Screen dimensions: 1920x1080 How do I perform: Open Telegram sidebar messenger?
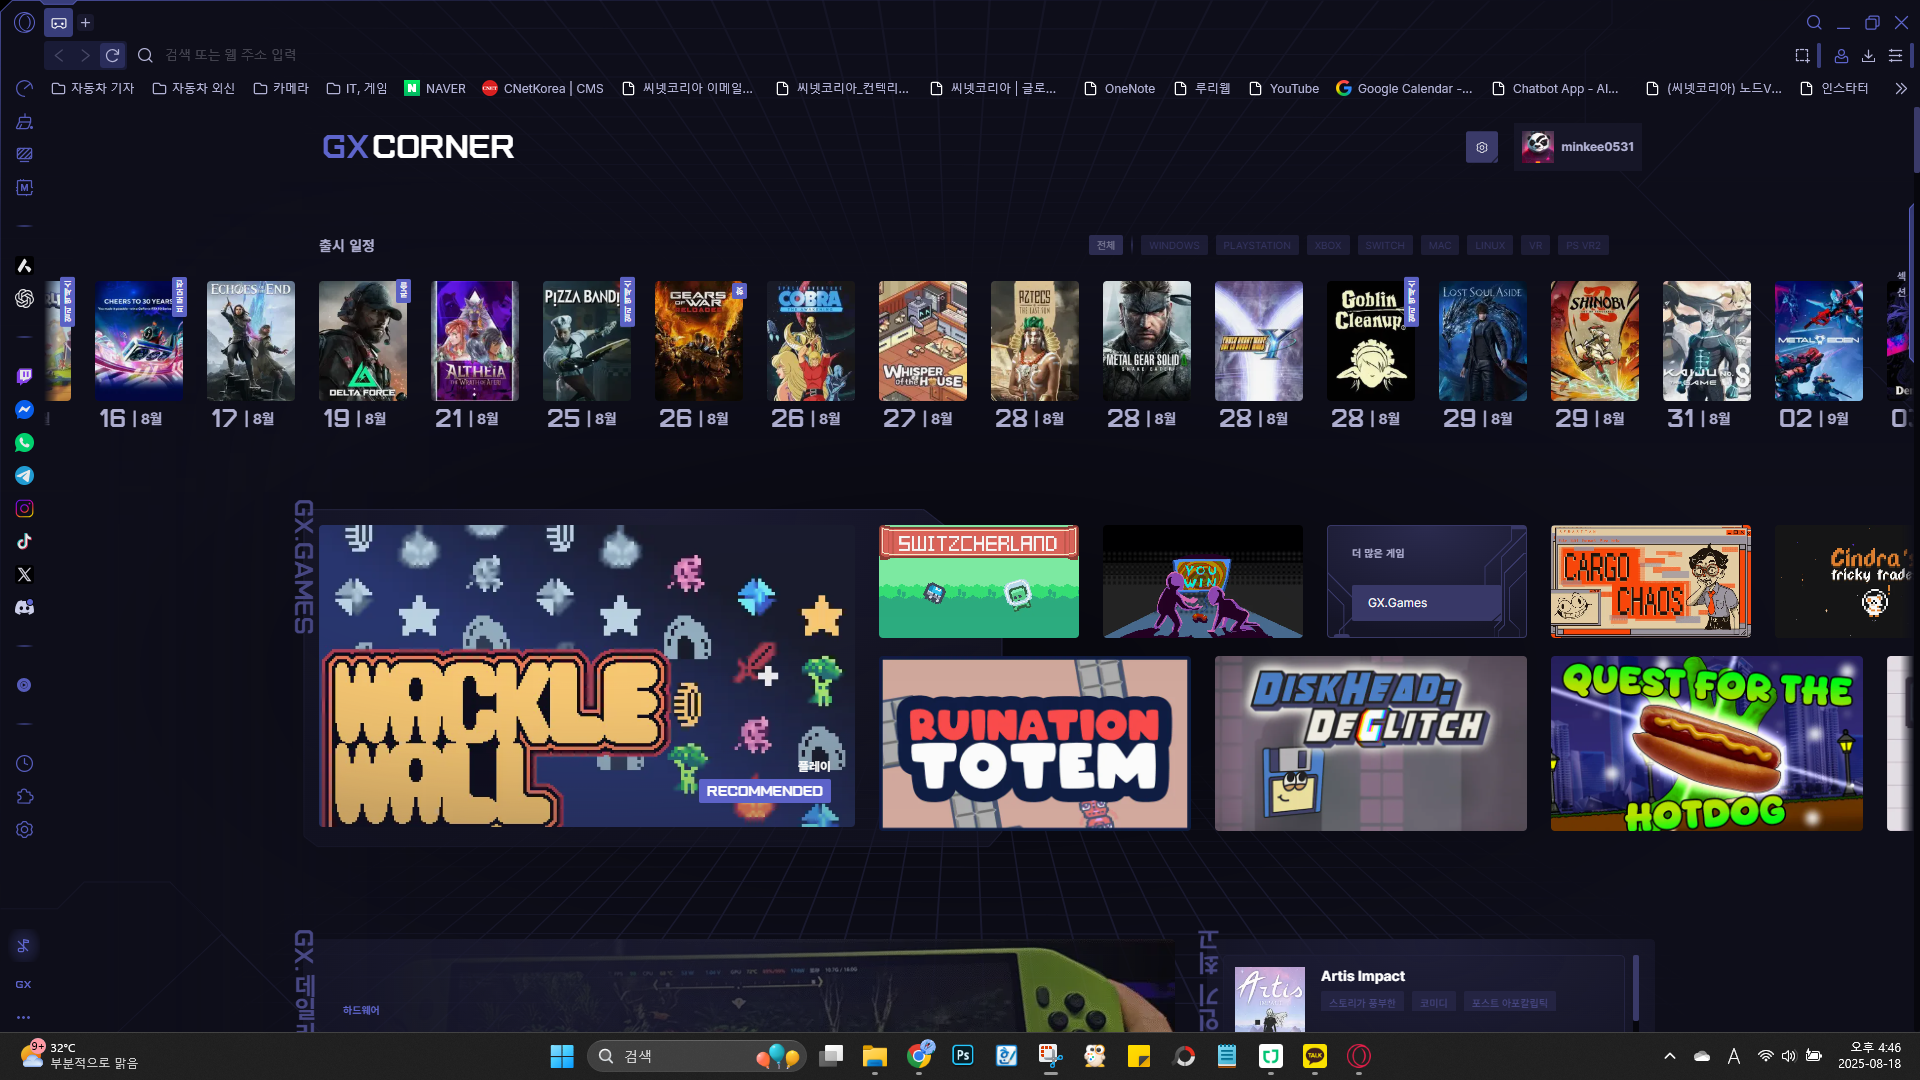pyautogui.click(x=24, y=475)
